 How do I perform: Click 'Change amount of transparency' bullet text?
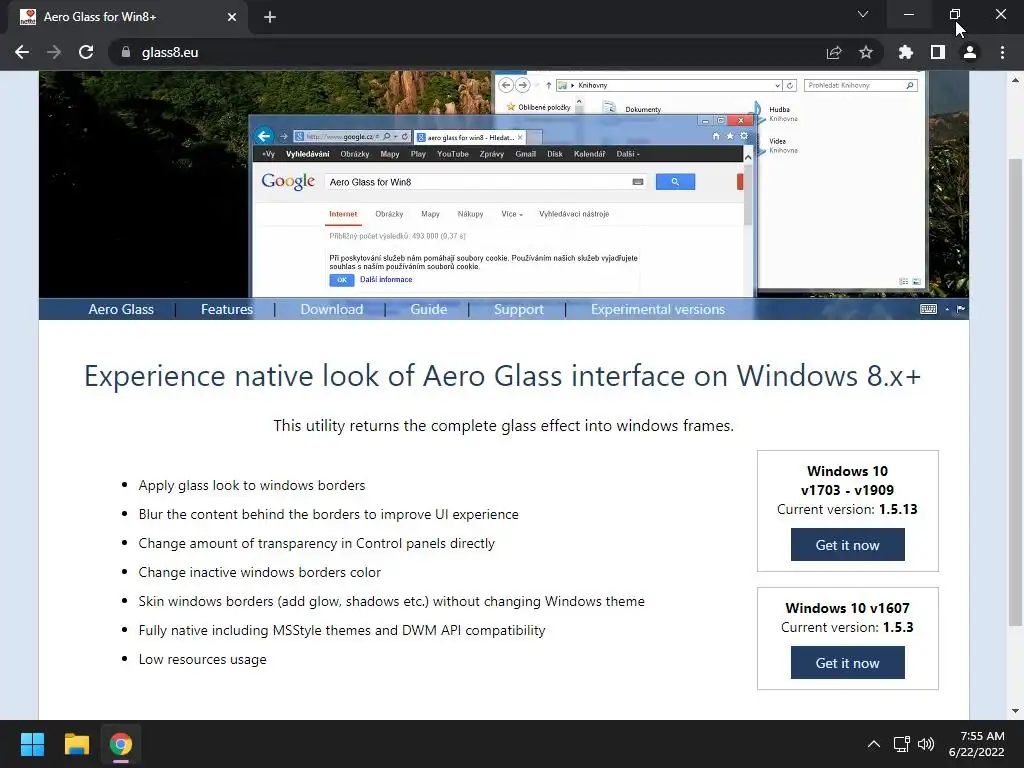coord(317,543)
